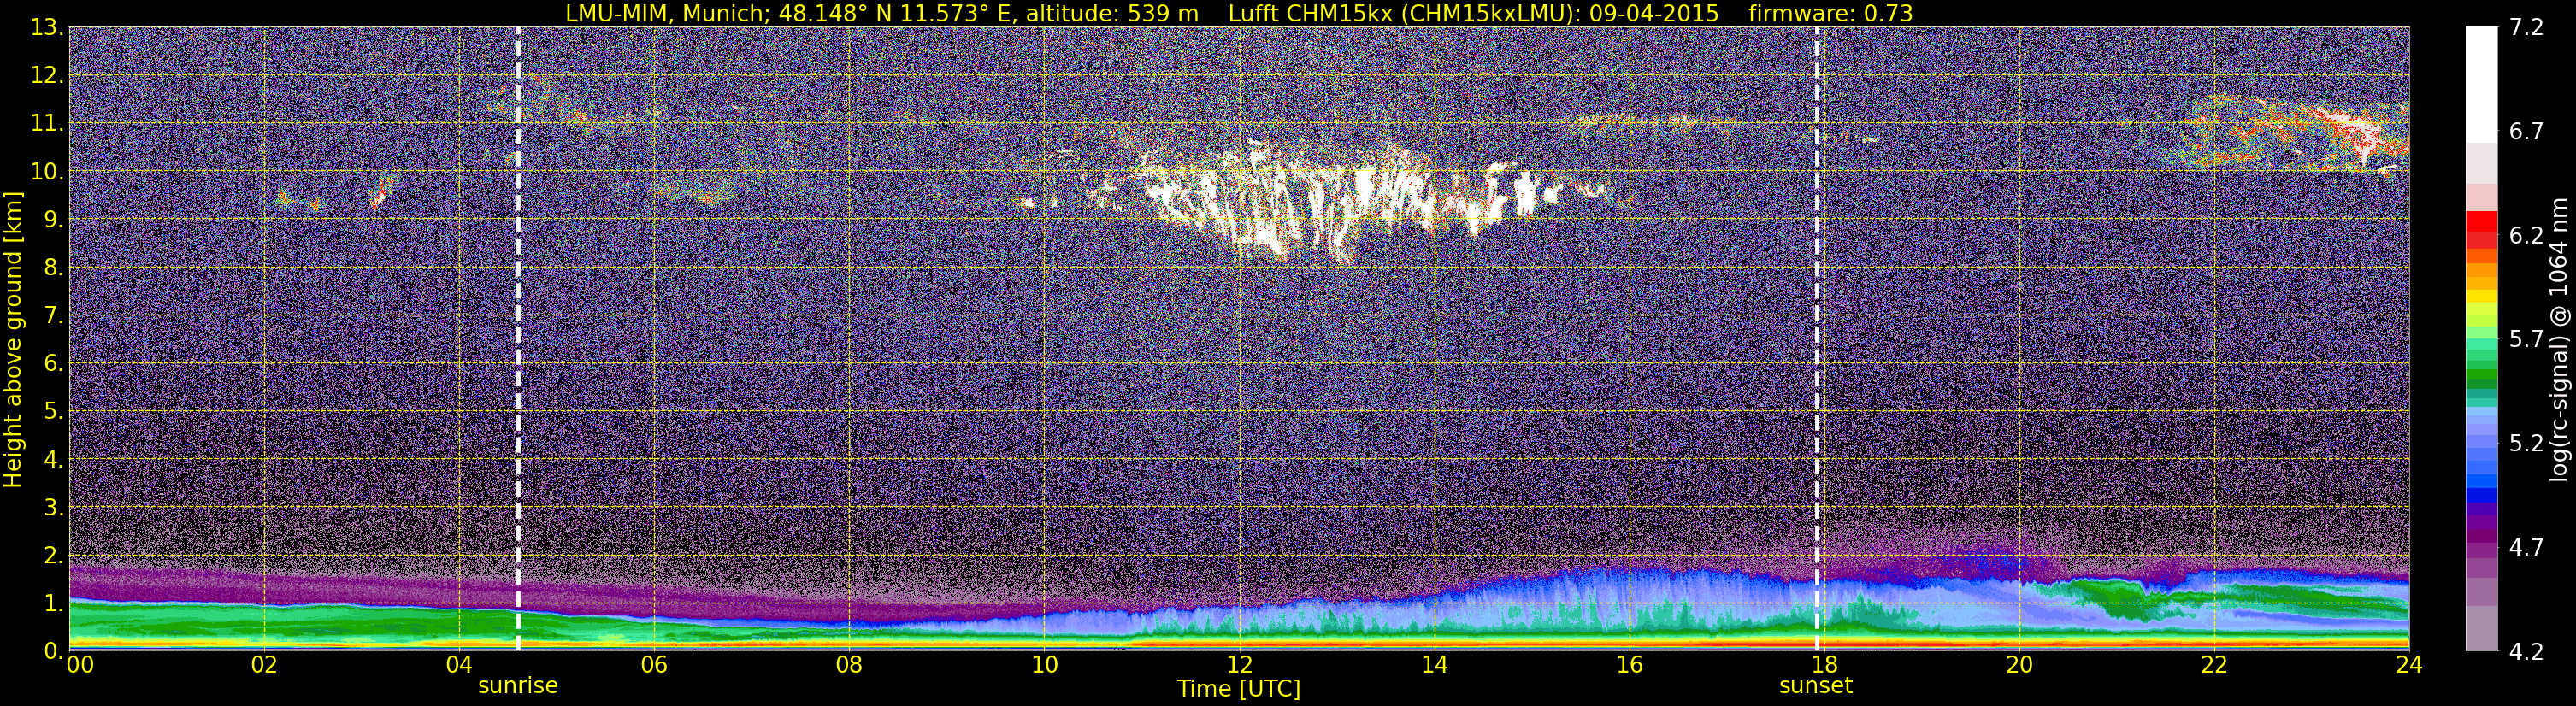The height and width of the screenshot is (706, 2576).
Task: Click the time axis tick 10
Action: point(1044,665)
